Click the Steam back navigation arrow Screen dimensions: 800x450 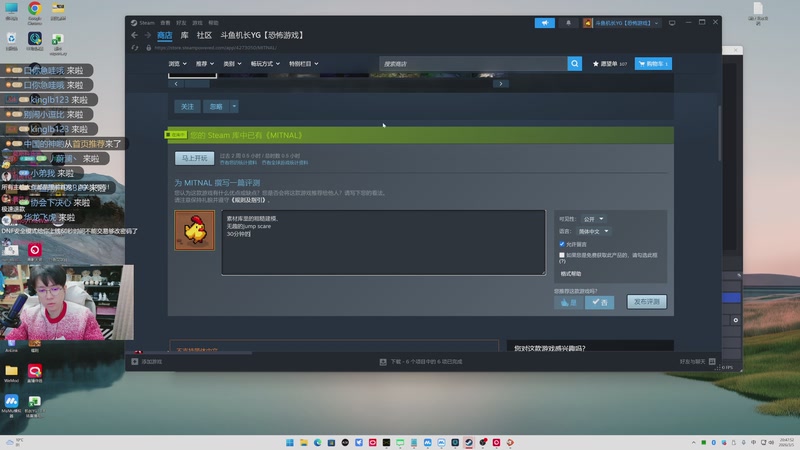tap(134, 35)
